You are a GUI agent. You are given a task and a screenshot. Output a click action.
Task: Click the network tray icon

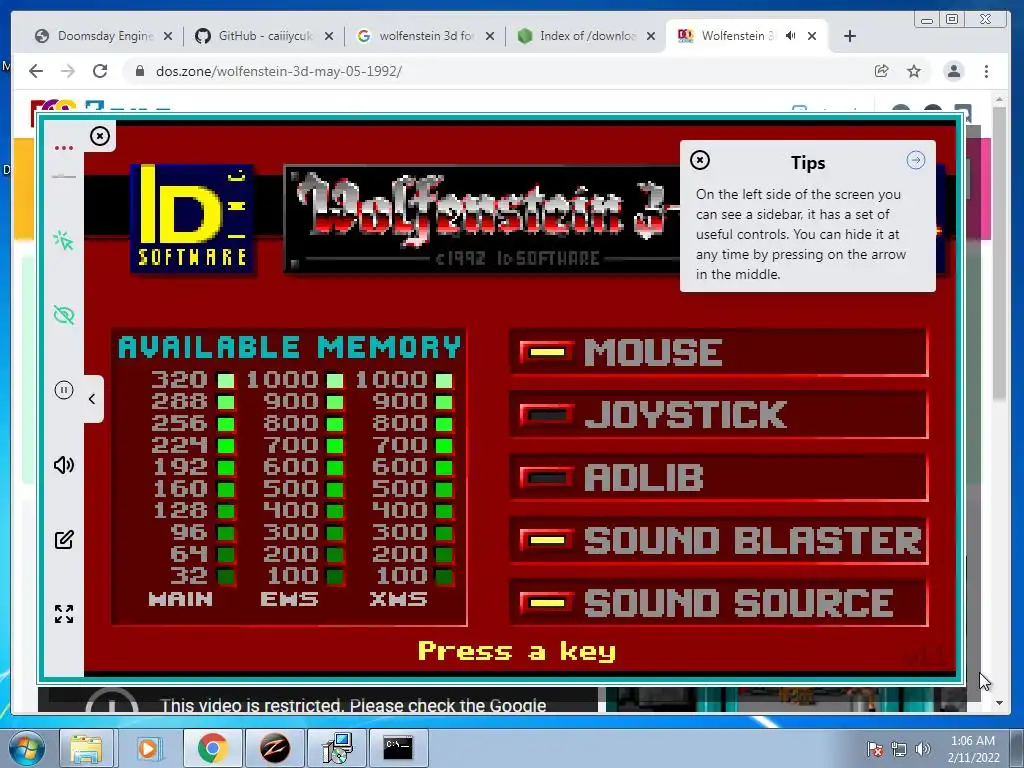point(899,749)
